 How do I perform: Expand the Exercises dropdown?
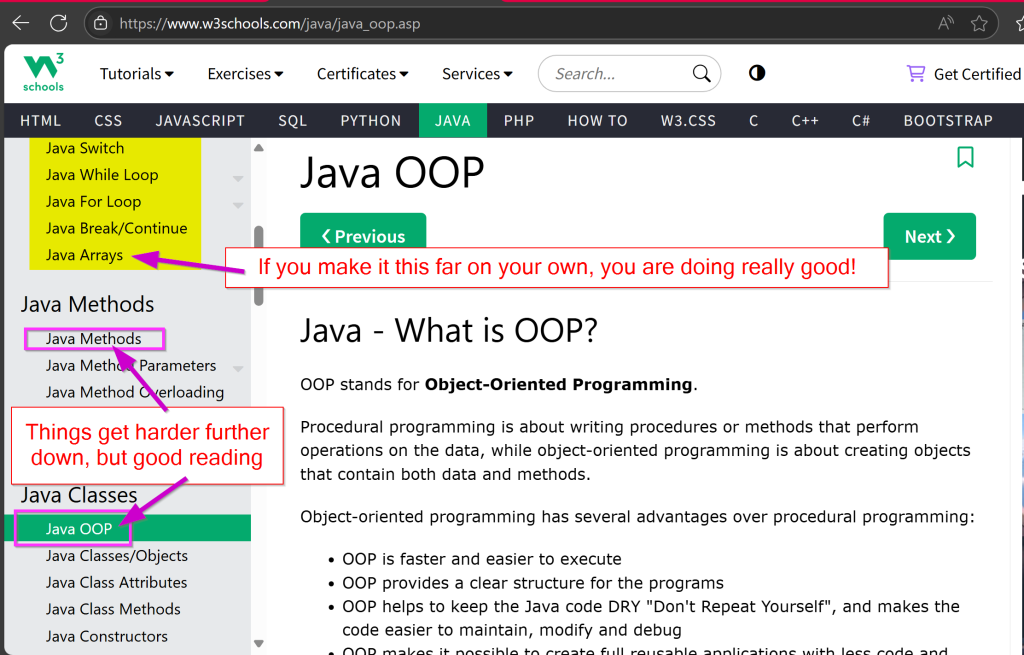(x=245, y=74)
